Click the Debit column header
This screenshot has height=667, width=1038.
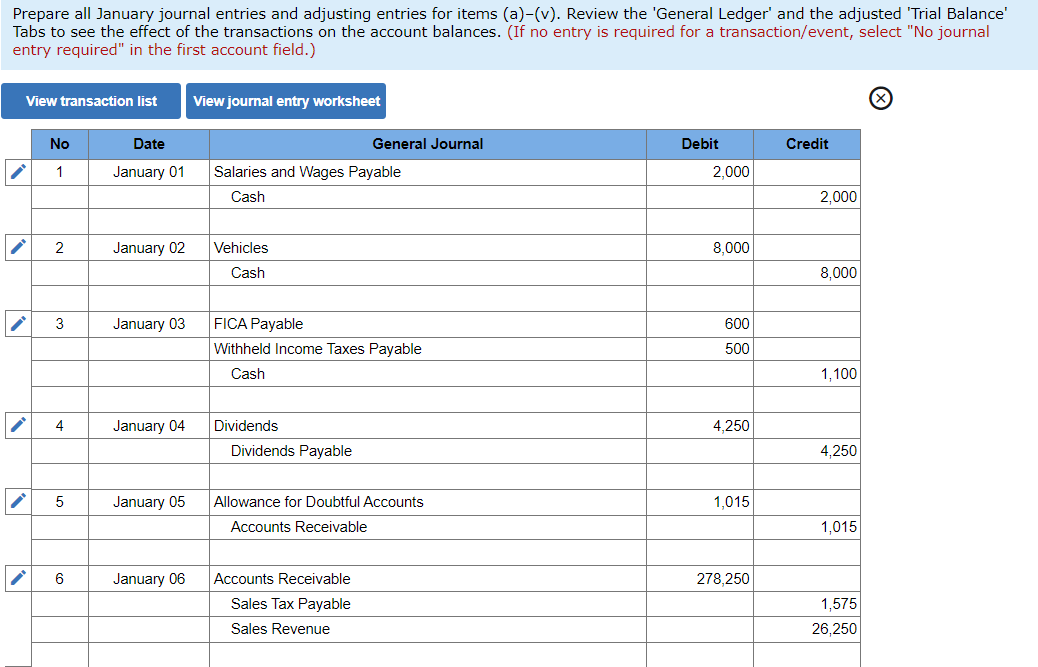700,144
